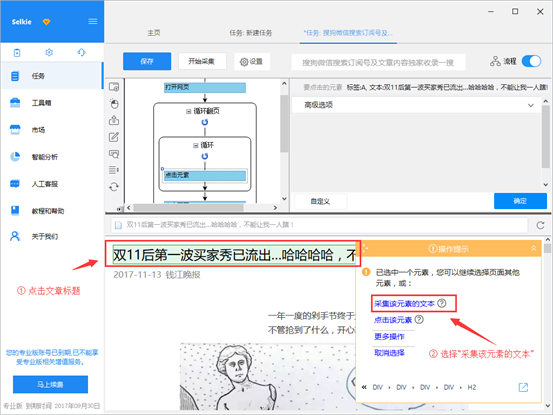The image size is (553, 415).
Task: Click the headset support icon below the Selkie header
Action: click(81, 53)
